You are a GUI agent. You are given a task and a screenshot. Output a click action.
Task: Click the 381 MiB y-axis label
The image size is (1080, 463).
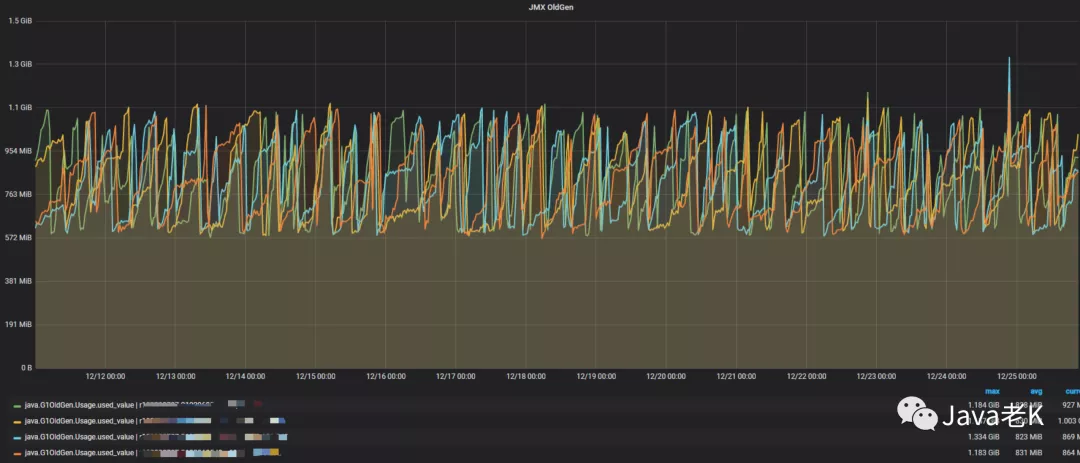click(x=19, y=281)
